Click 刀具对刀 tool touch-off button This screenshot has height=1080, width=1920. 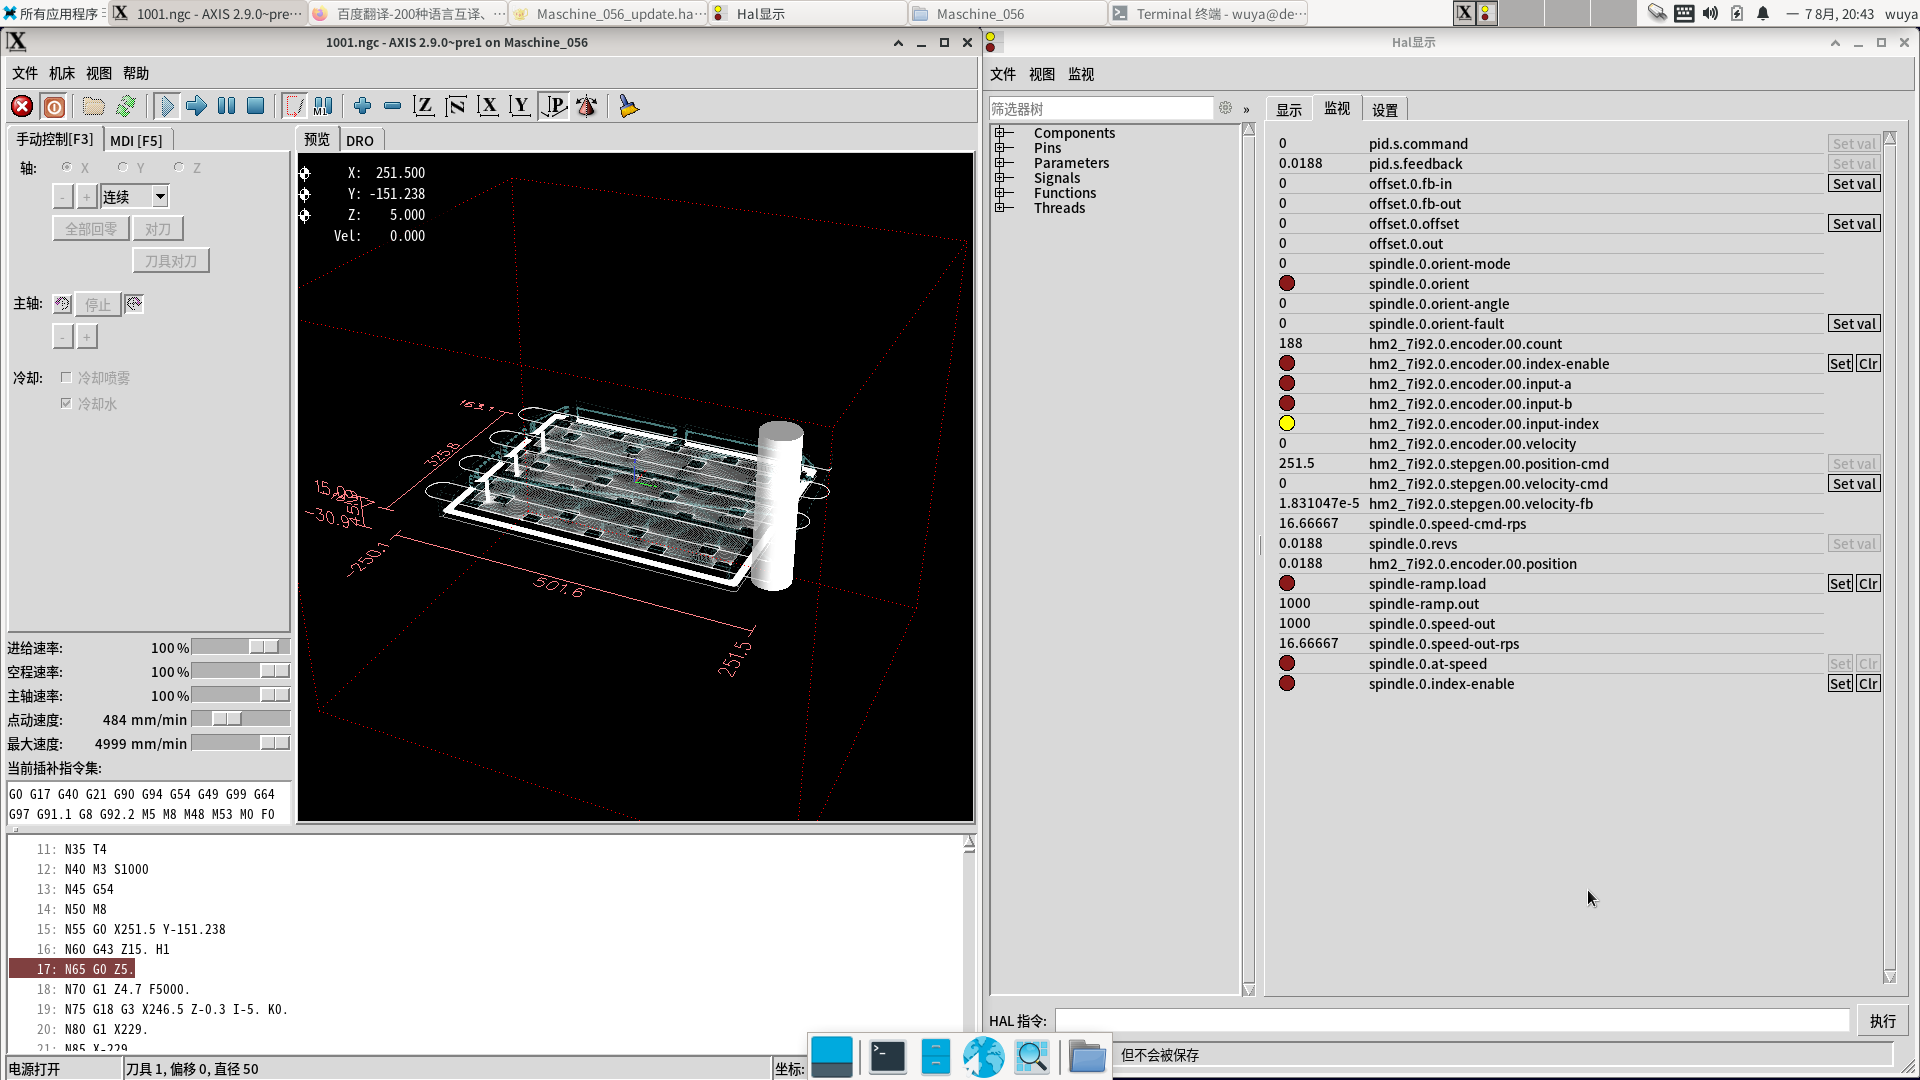tap(171, 260)
